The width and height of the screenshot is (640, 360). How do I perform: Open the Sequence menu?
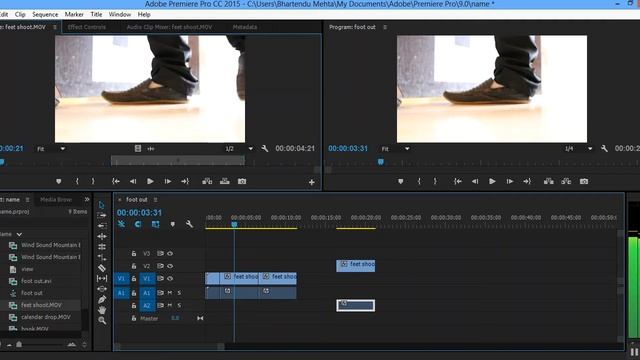(45, 14)
